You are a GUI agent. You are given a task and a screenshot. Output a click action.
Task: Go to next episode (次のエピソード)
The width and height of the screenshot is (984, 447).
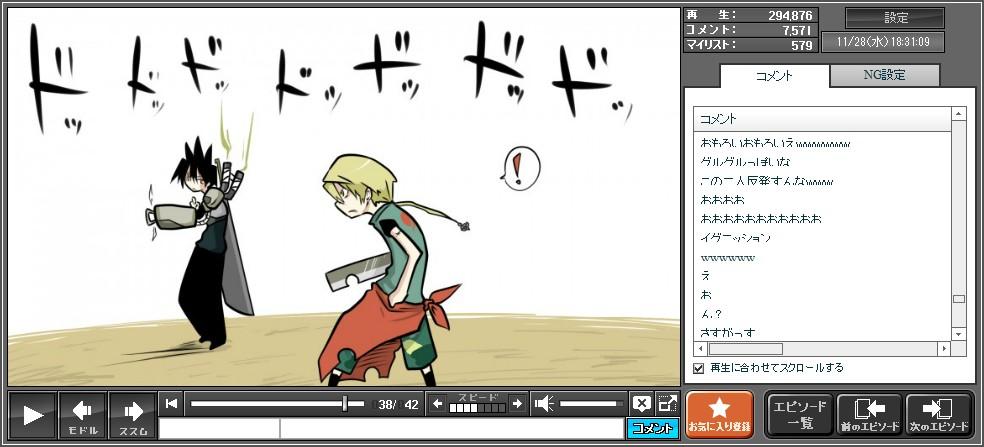pyautogui.click(x=938, y=414)
